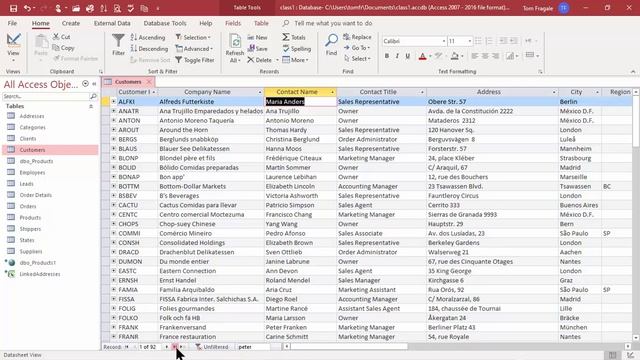Switch to the Create ribbon tab
The width and height of the screenshot is (640, 360).
coord(71,23)
